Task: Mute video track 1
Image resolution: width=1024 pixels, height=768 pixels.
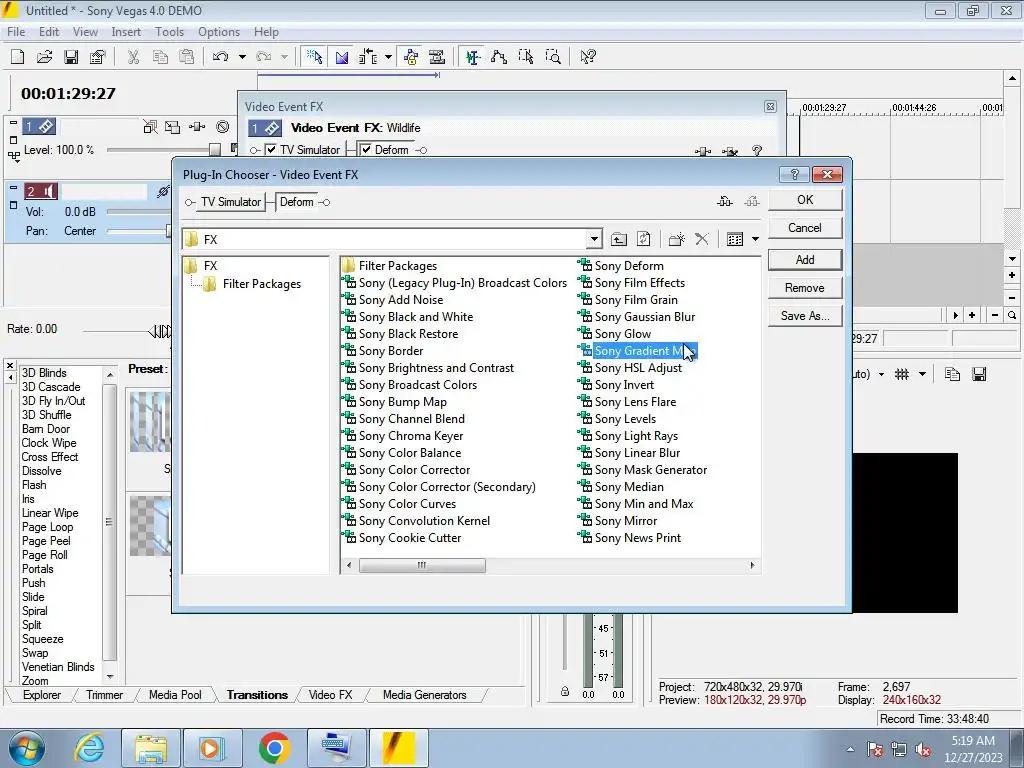Action: [223, 127]
